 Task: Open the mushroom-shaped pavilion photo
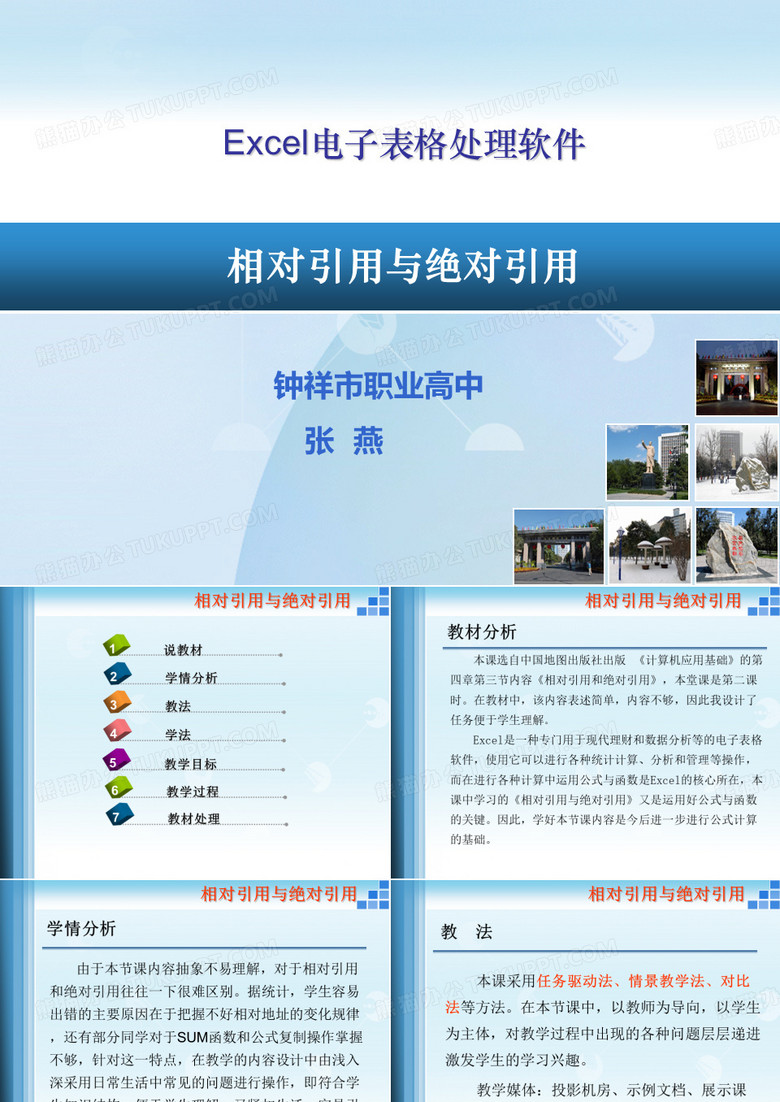649,546
